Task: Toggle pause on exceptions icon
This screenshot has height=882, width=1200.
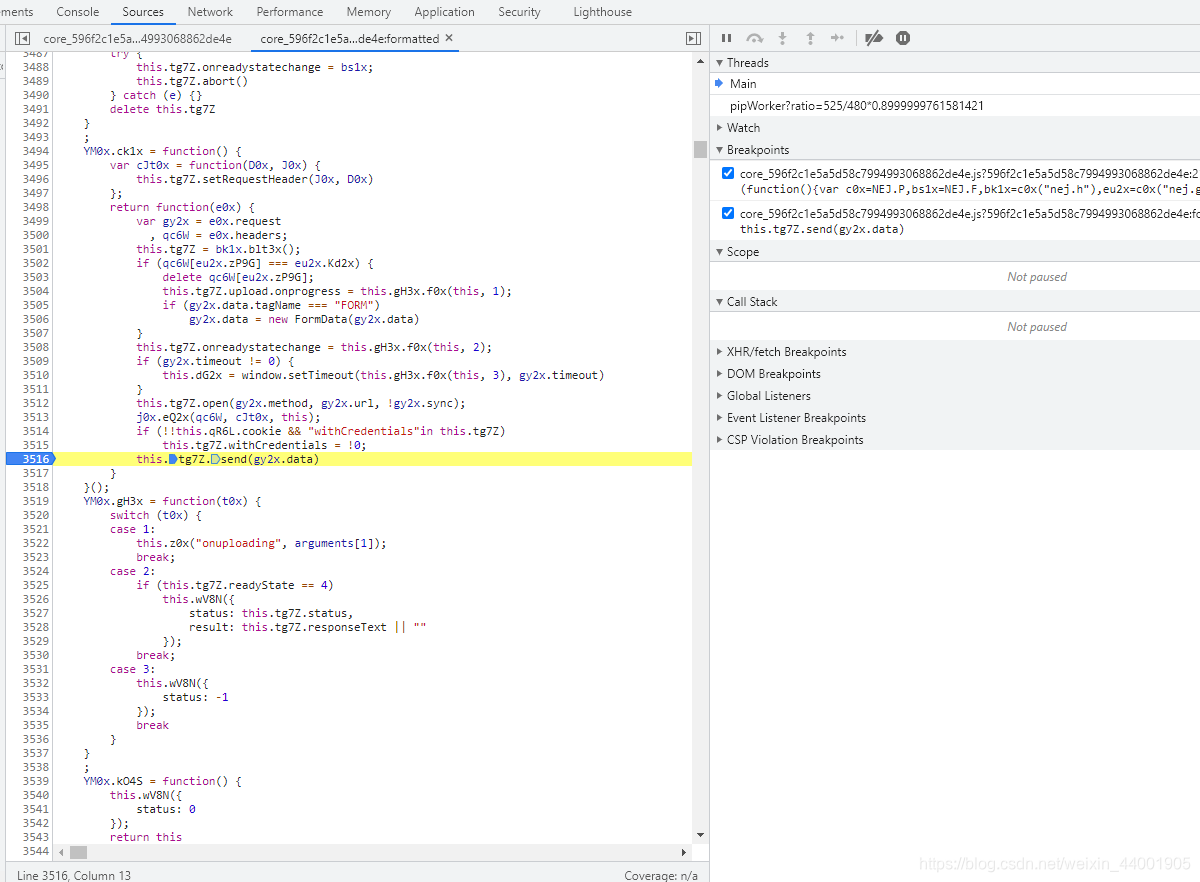Action: pos(903,38)
